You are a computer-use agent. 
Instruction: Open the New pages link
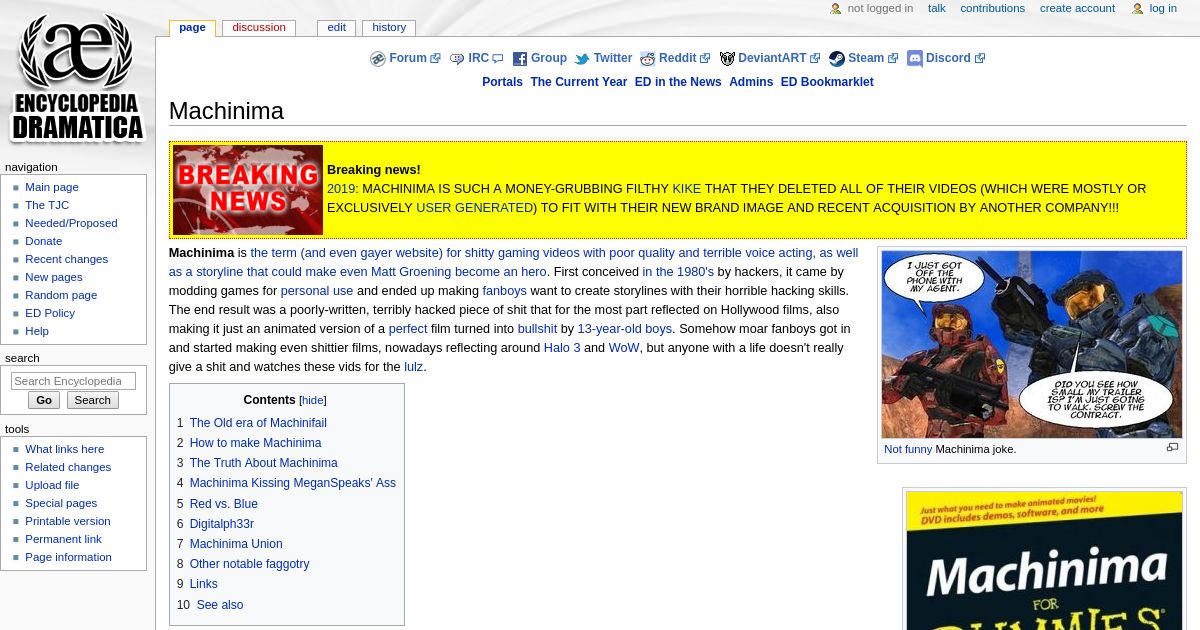click(x=54, y=277)
